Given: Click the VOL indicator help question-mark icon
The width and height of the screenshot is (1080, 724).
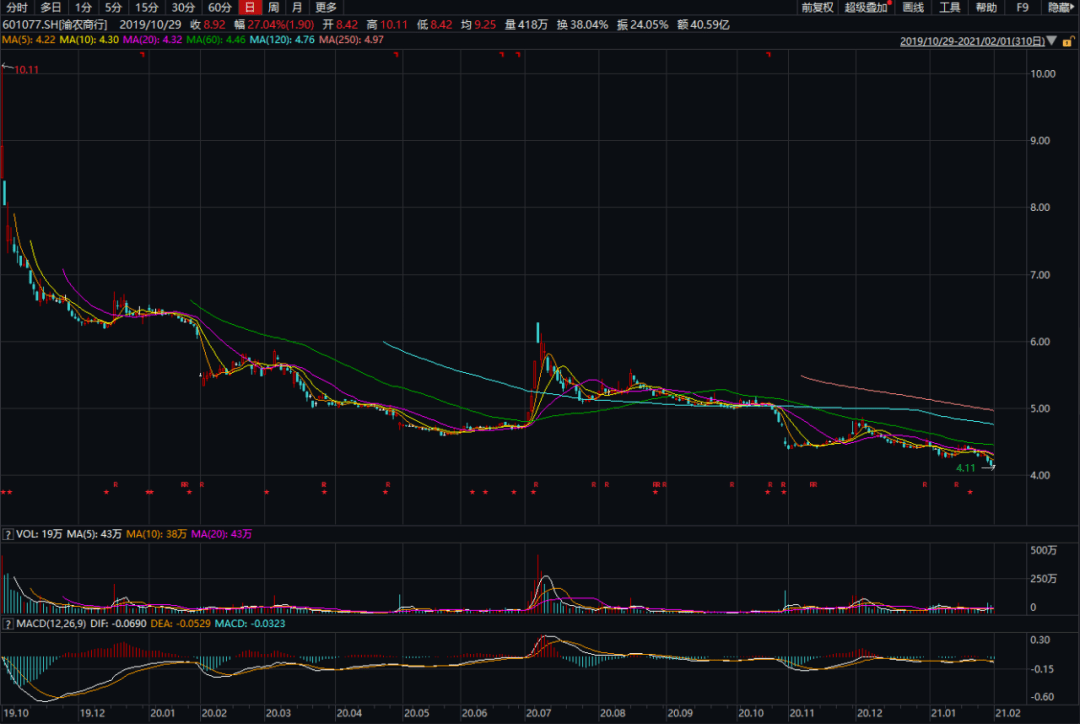Looking at the screenshot, I should [6, 534].
